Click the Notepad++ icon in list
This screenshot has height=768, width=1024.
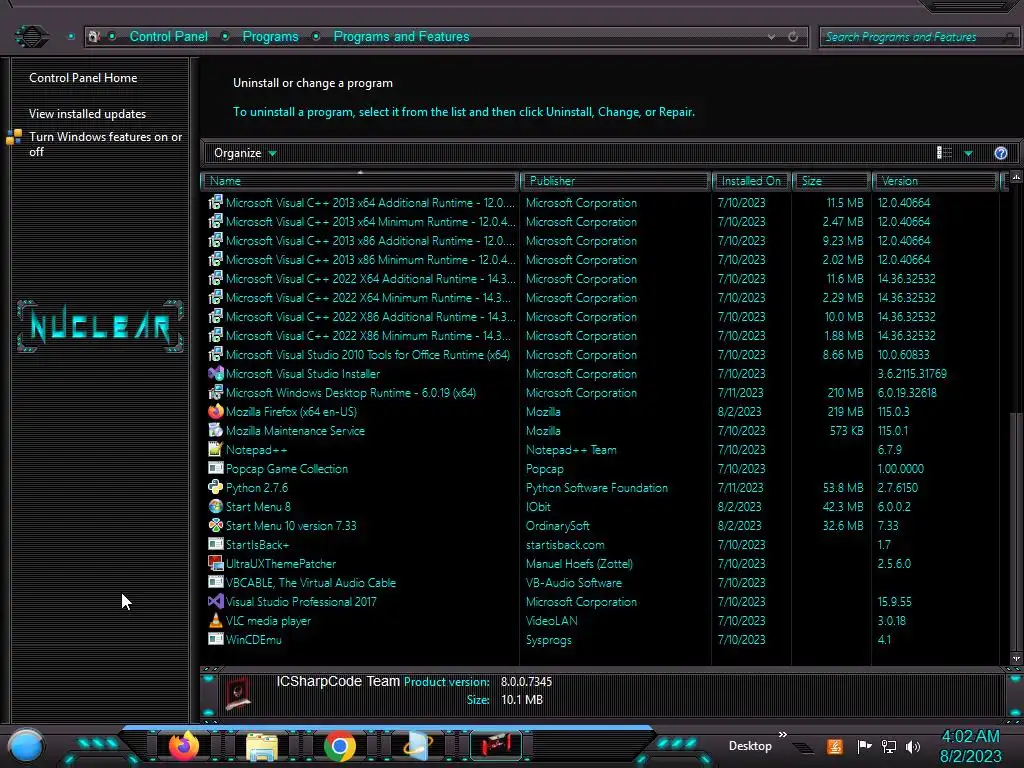(216, 449)
